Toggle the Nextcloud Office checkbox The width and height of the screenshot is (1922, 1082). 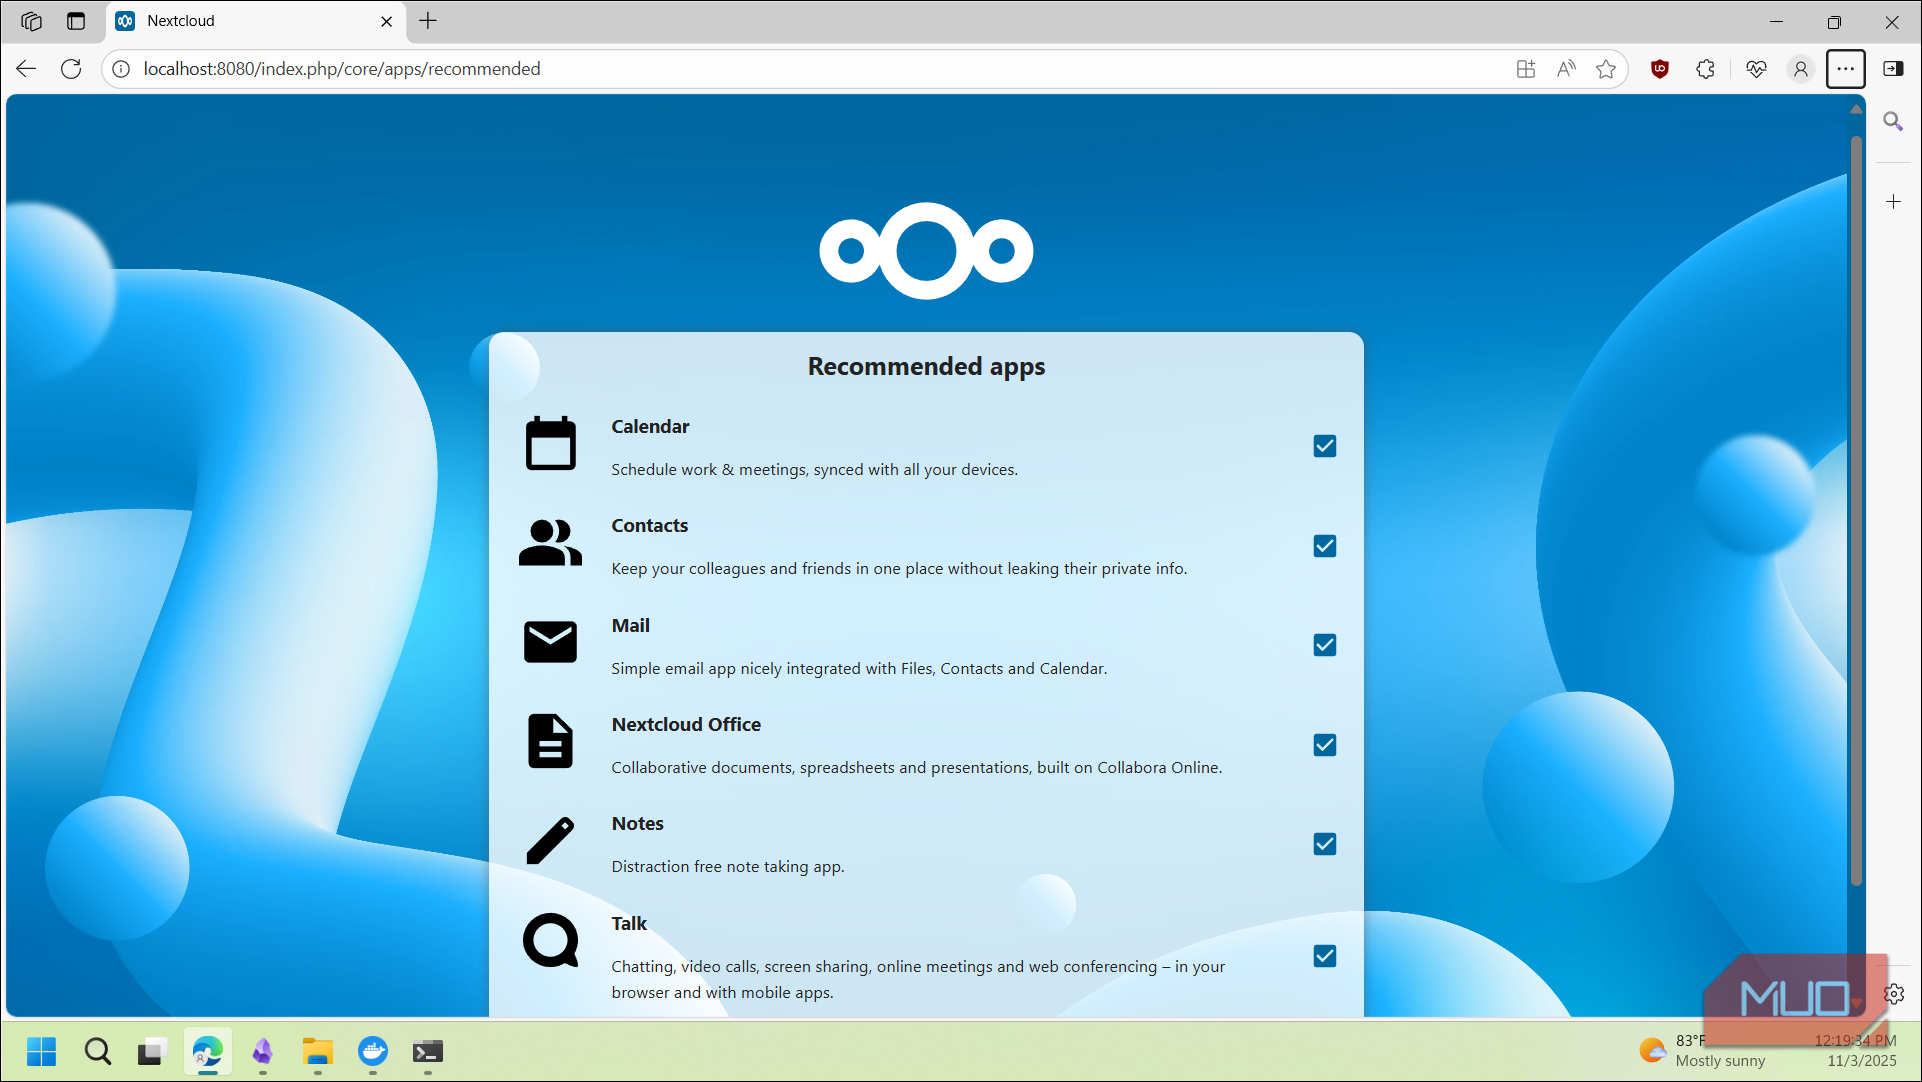(1324, 745)
